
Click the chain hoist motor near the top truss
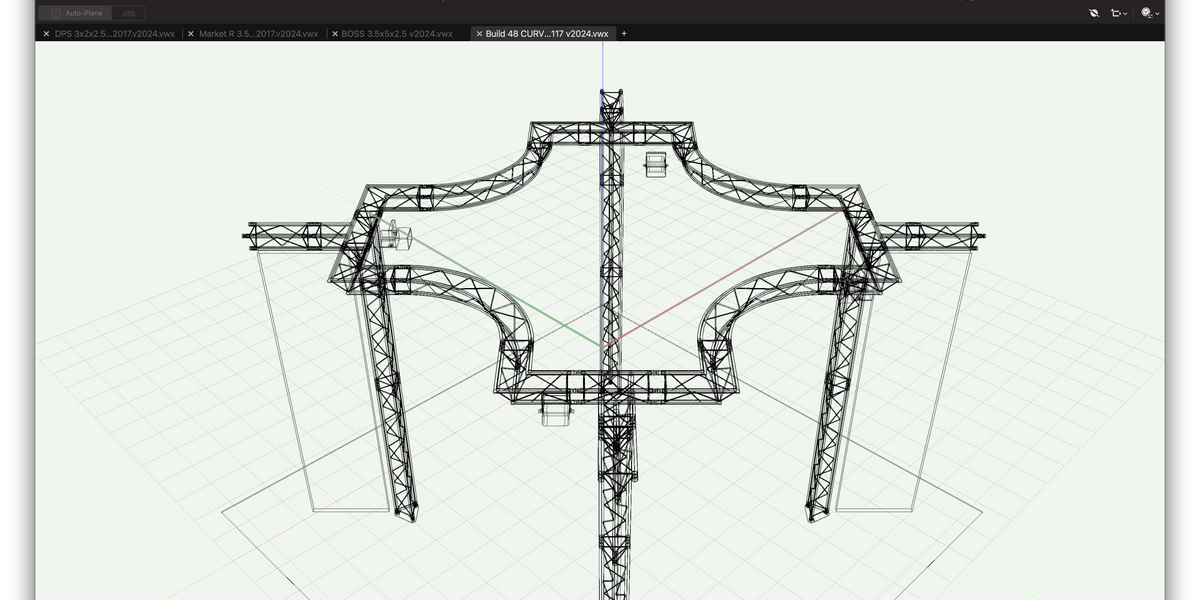tap(657, 165)
